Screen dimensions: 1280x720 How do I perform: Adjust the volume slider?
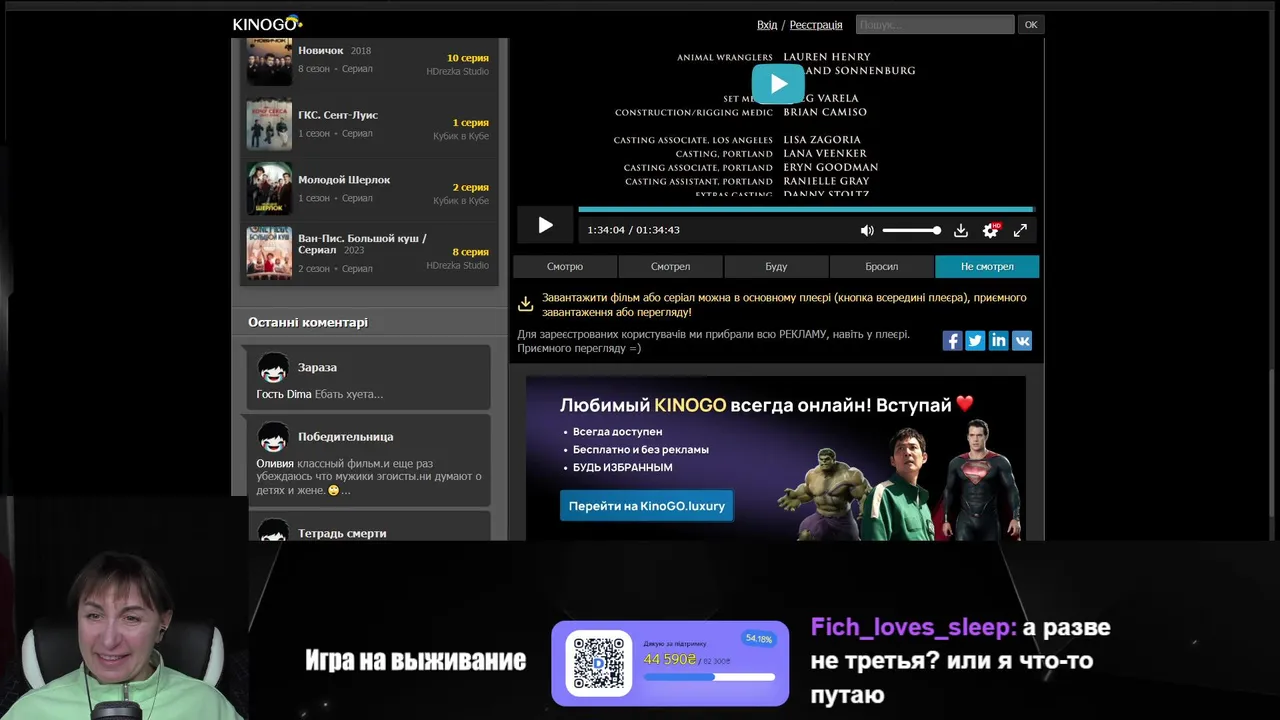pos(911,230)
